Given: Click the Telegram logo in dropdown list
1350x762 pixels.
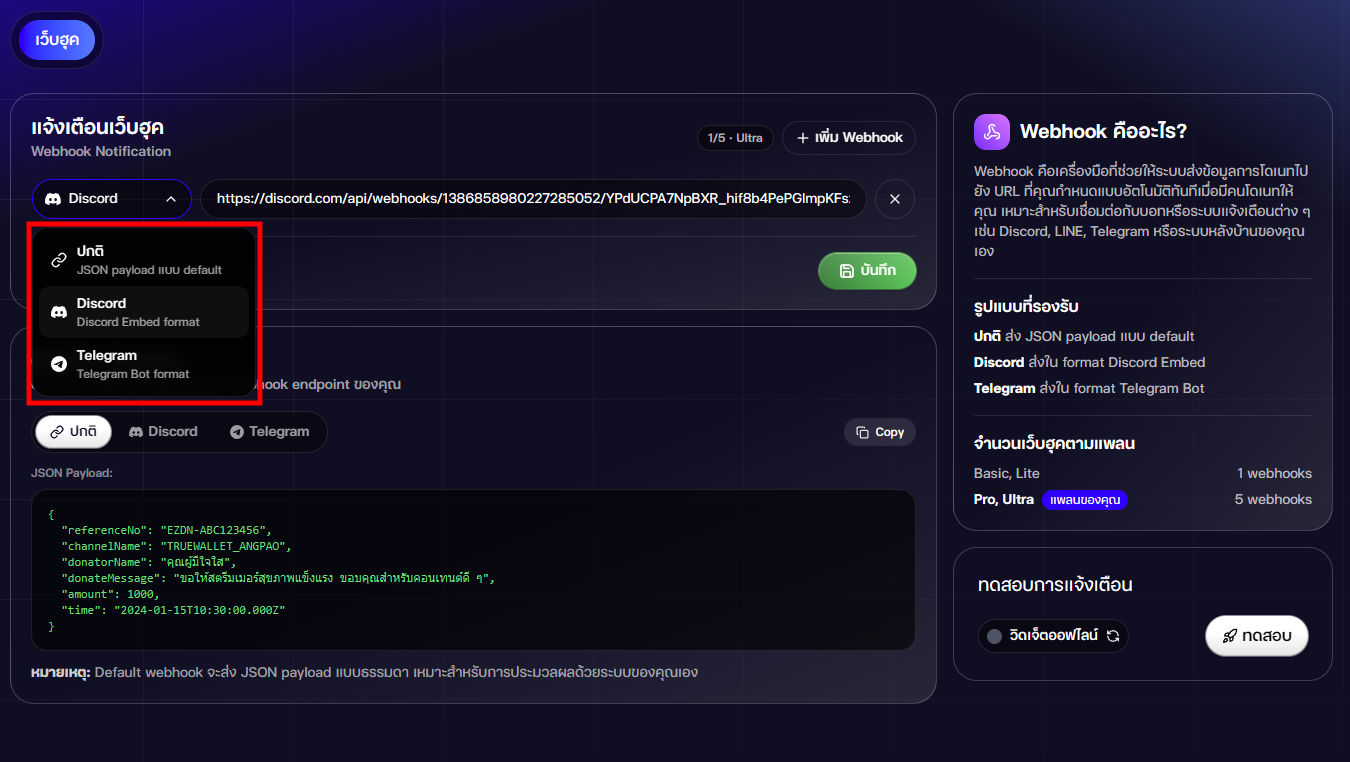Looking at the screenshot, I should pos(59,364).
